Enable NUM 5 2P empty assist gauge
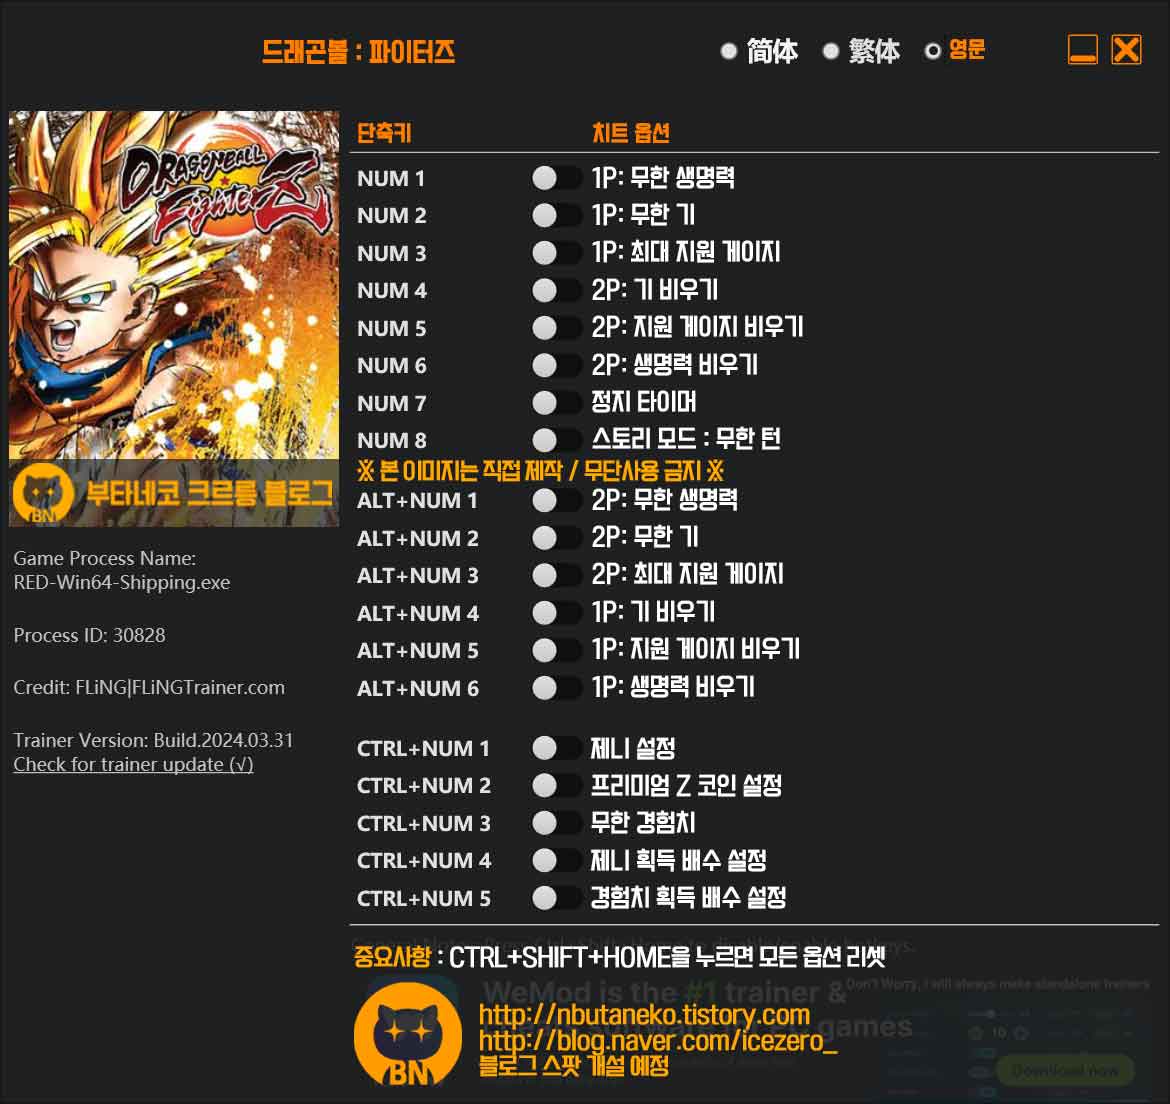 [x=556, y=327]
